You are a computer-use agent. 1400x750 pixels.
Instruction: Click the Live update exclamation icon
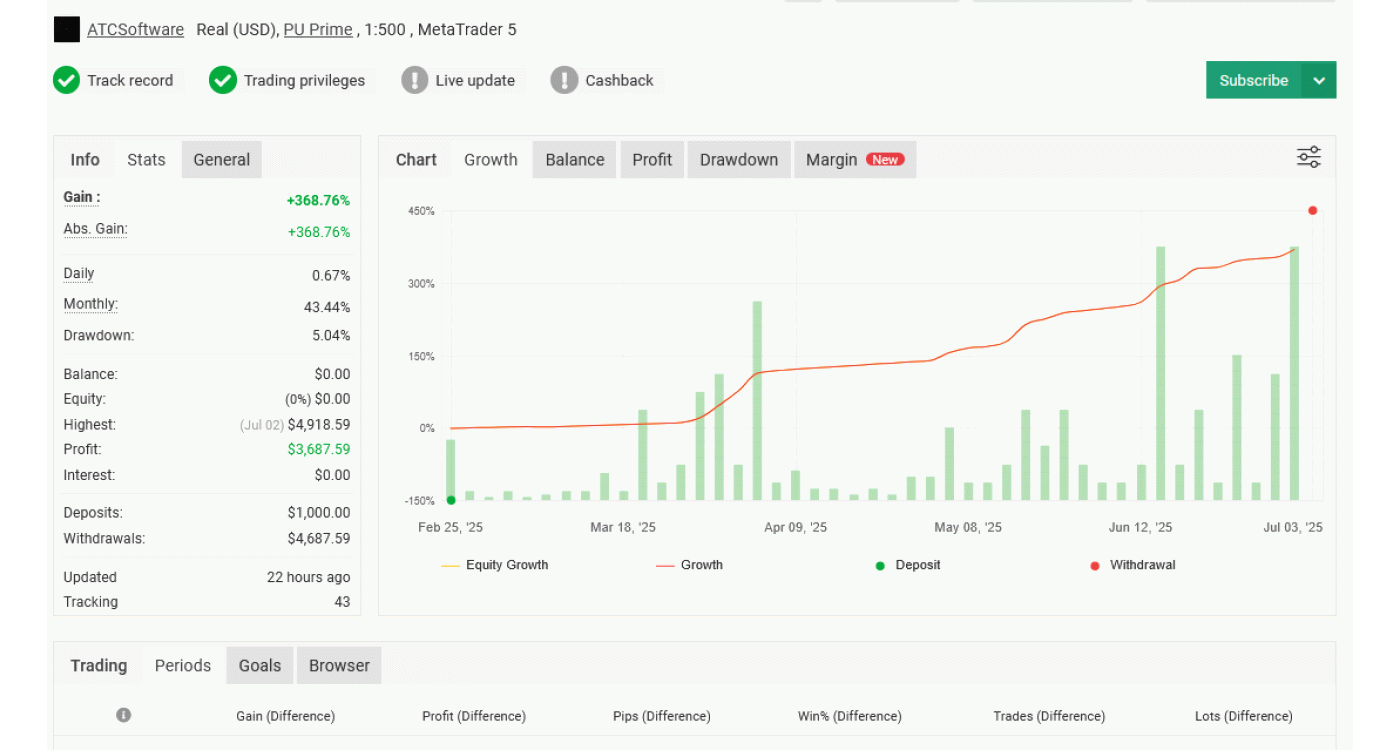[414, 80]
